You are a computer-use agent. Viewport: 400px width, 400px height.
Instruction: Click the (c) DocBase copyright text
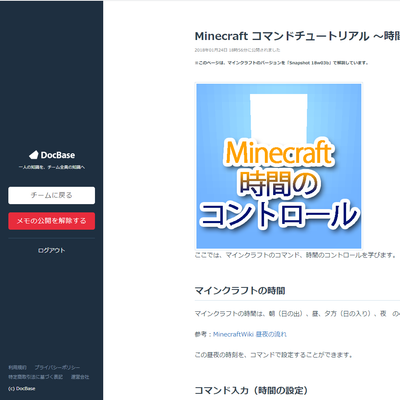pyautogui.click(x=22, y=389)
